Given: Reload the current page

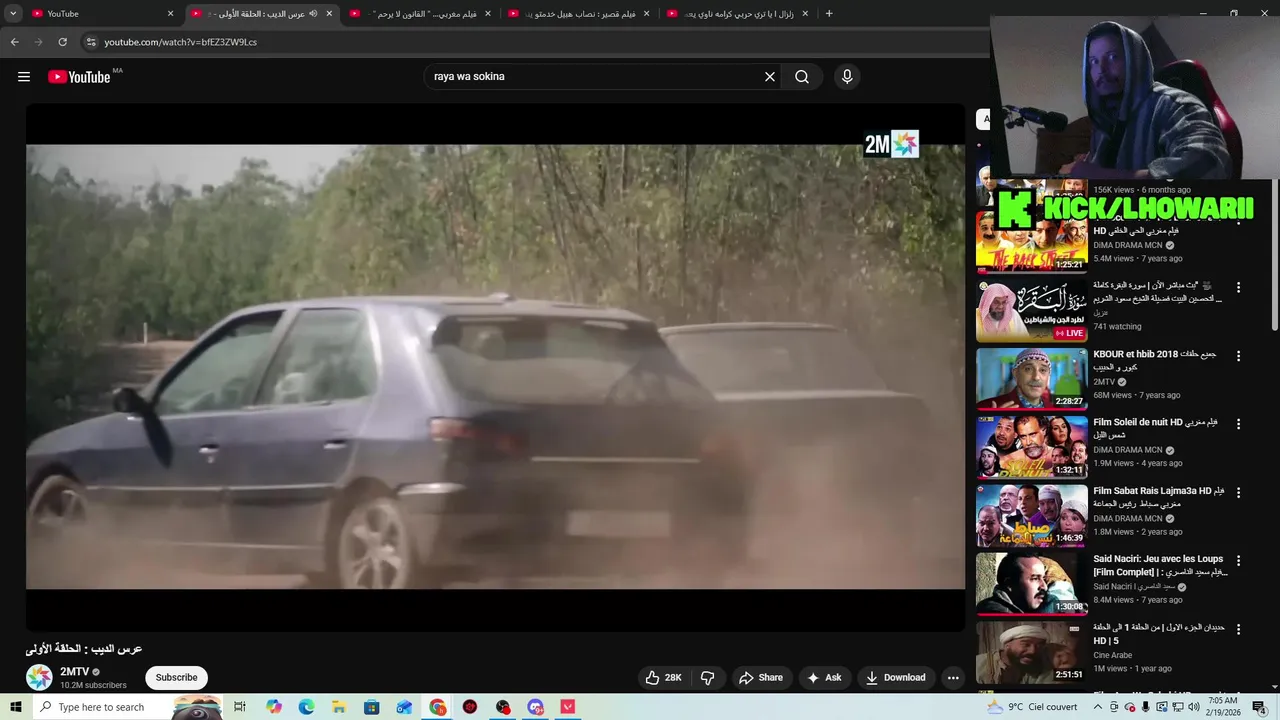Looking at the screenshot, I should pos(62,42).
